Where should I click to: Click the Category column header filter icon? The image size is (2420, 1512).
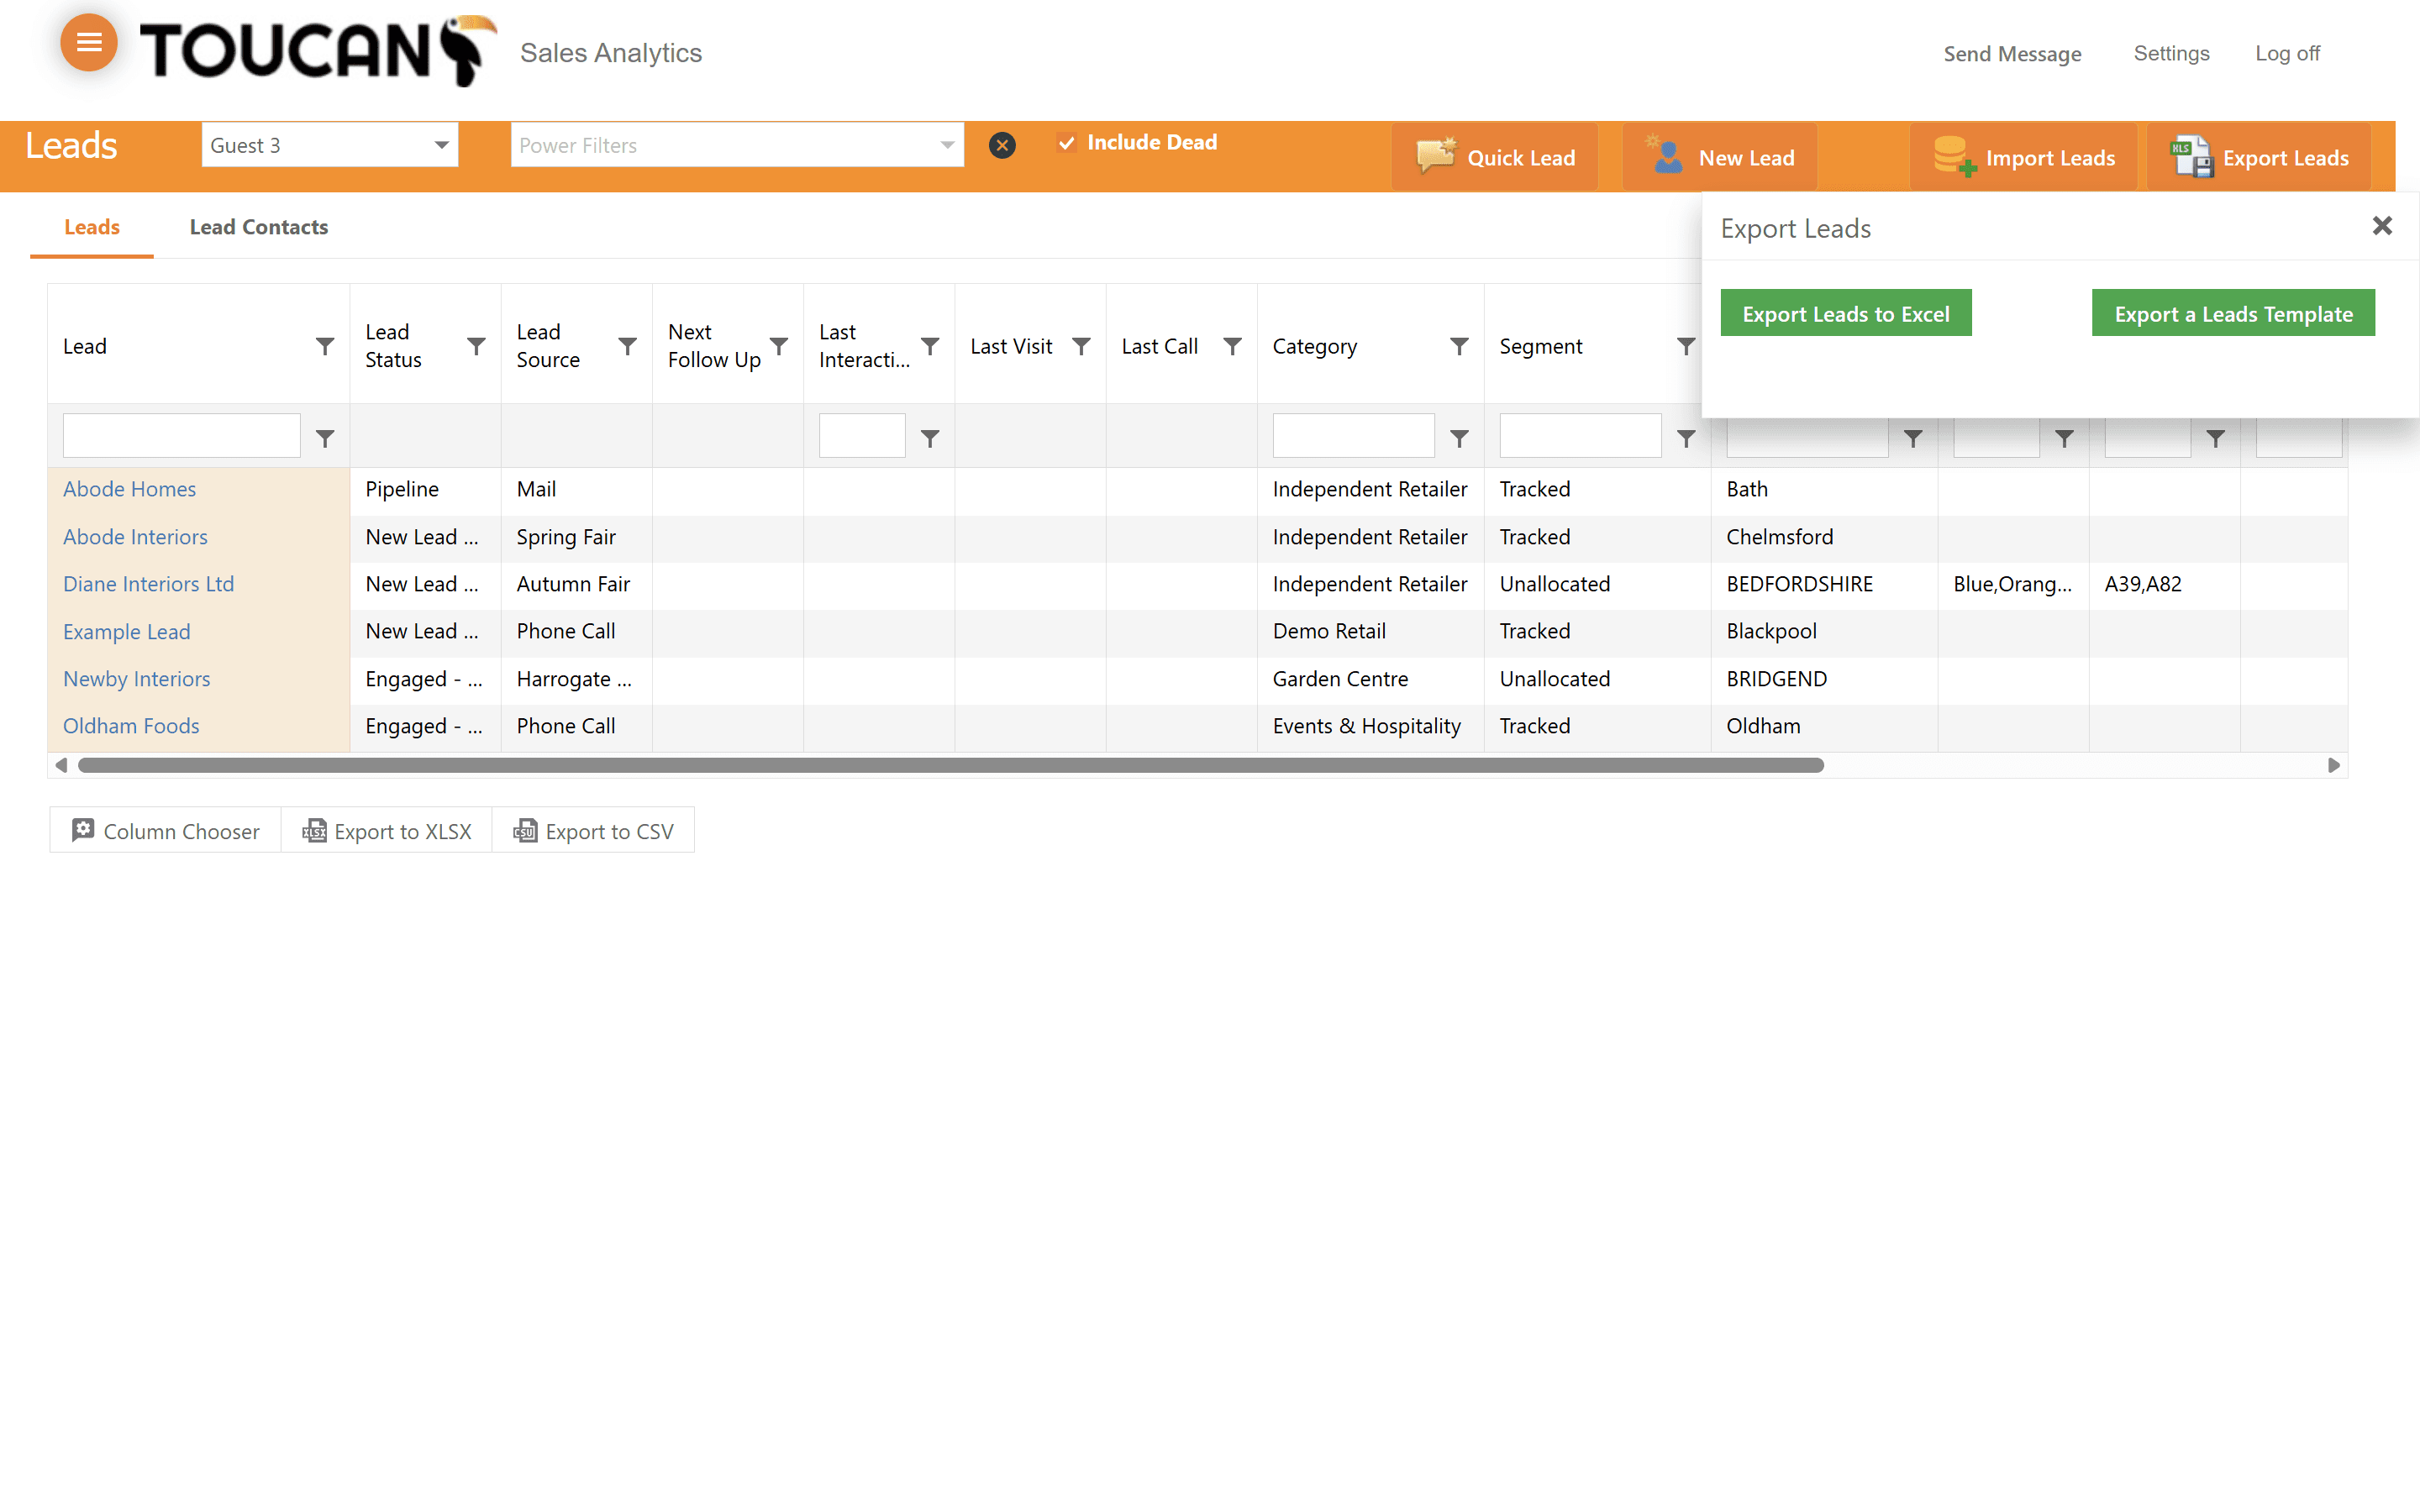[x=1459, y=346]
